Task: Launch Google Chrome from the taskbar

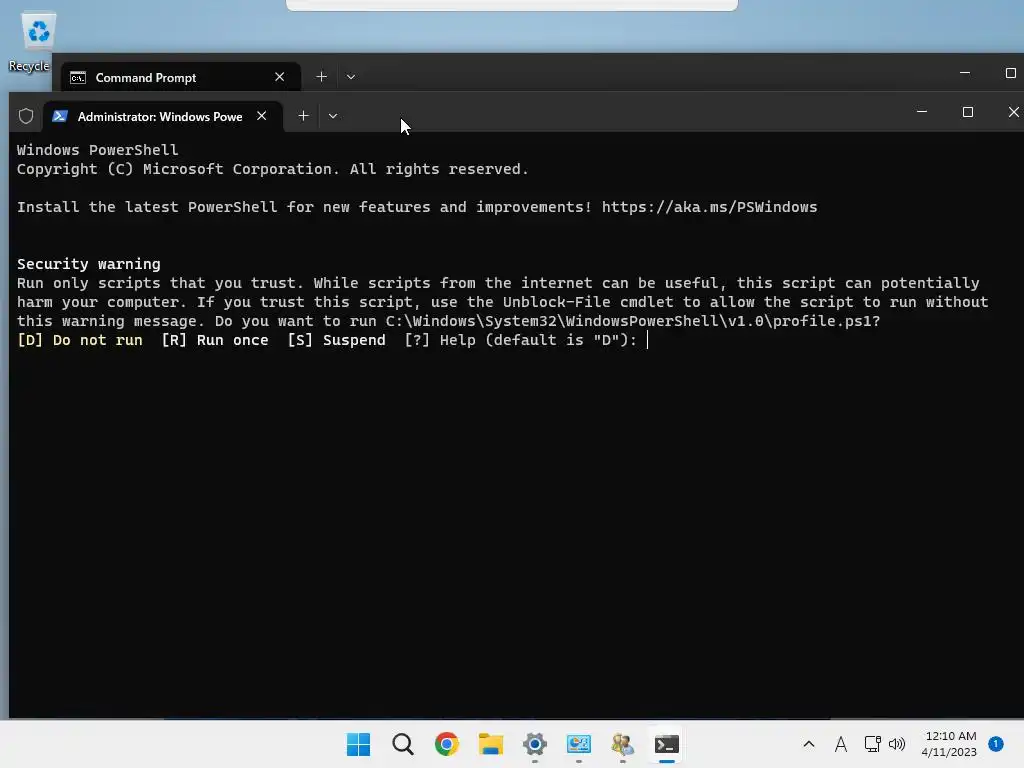Action: tap(447, 744)
